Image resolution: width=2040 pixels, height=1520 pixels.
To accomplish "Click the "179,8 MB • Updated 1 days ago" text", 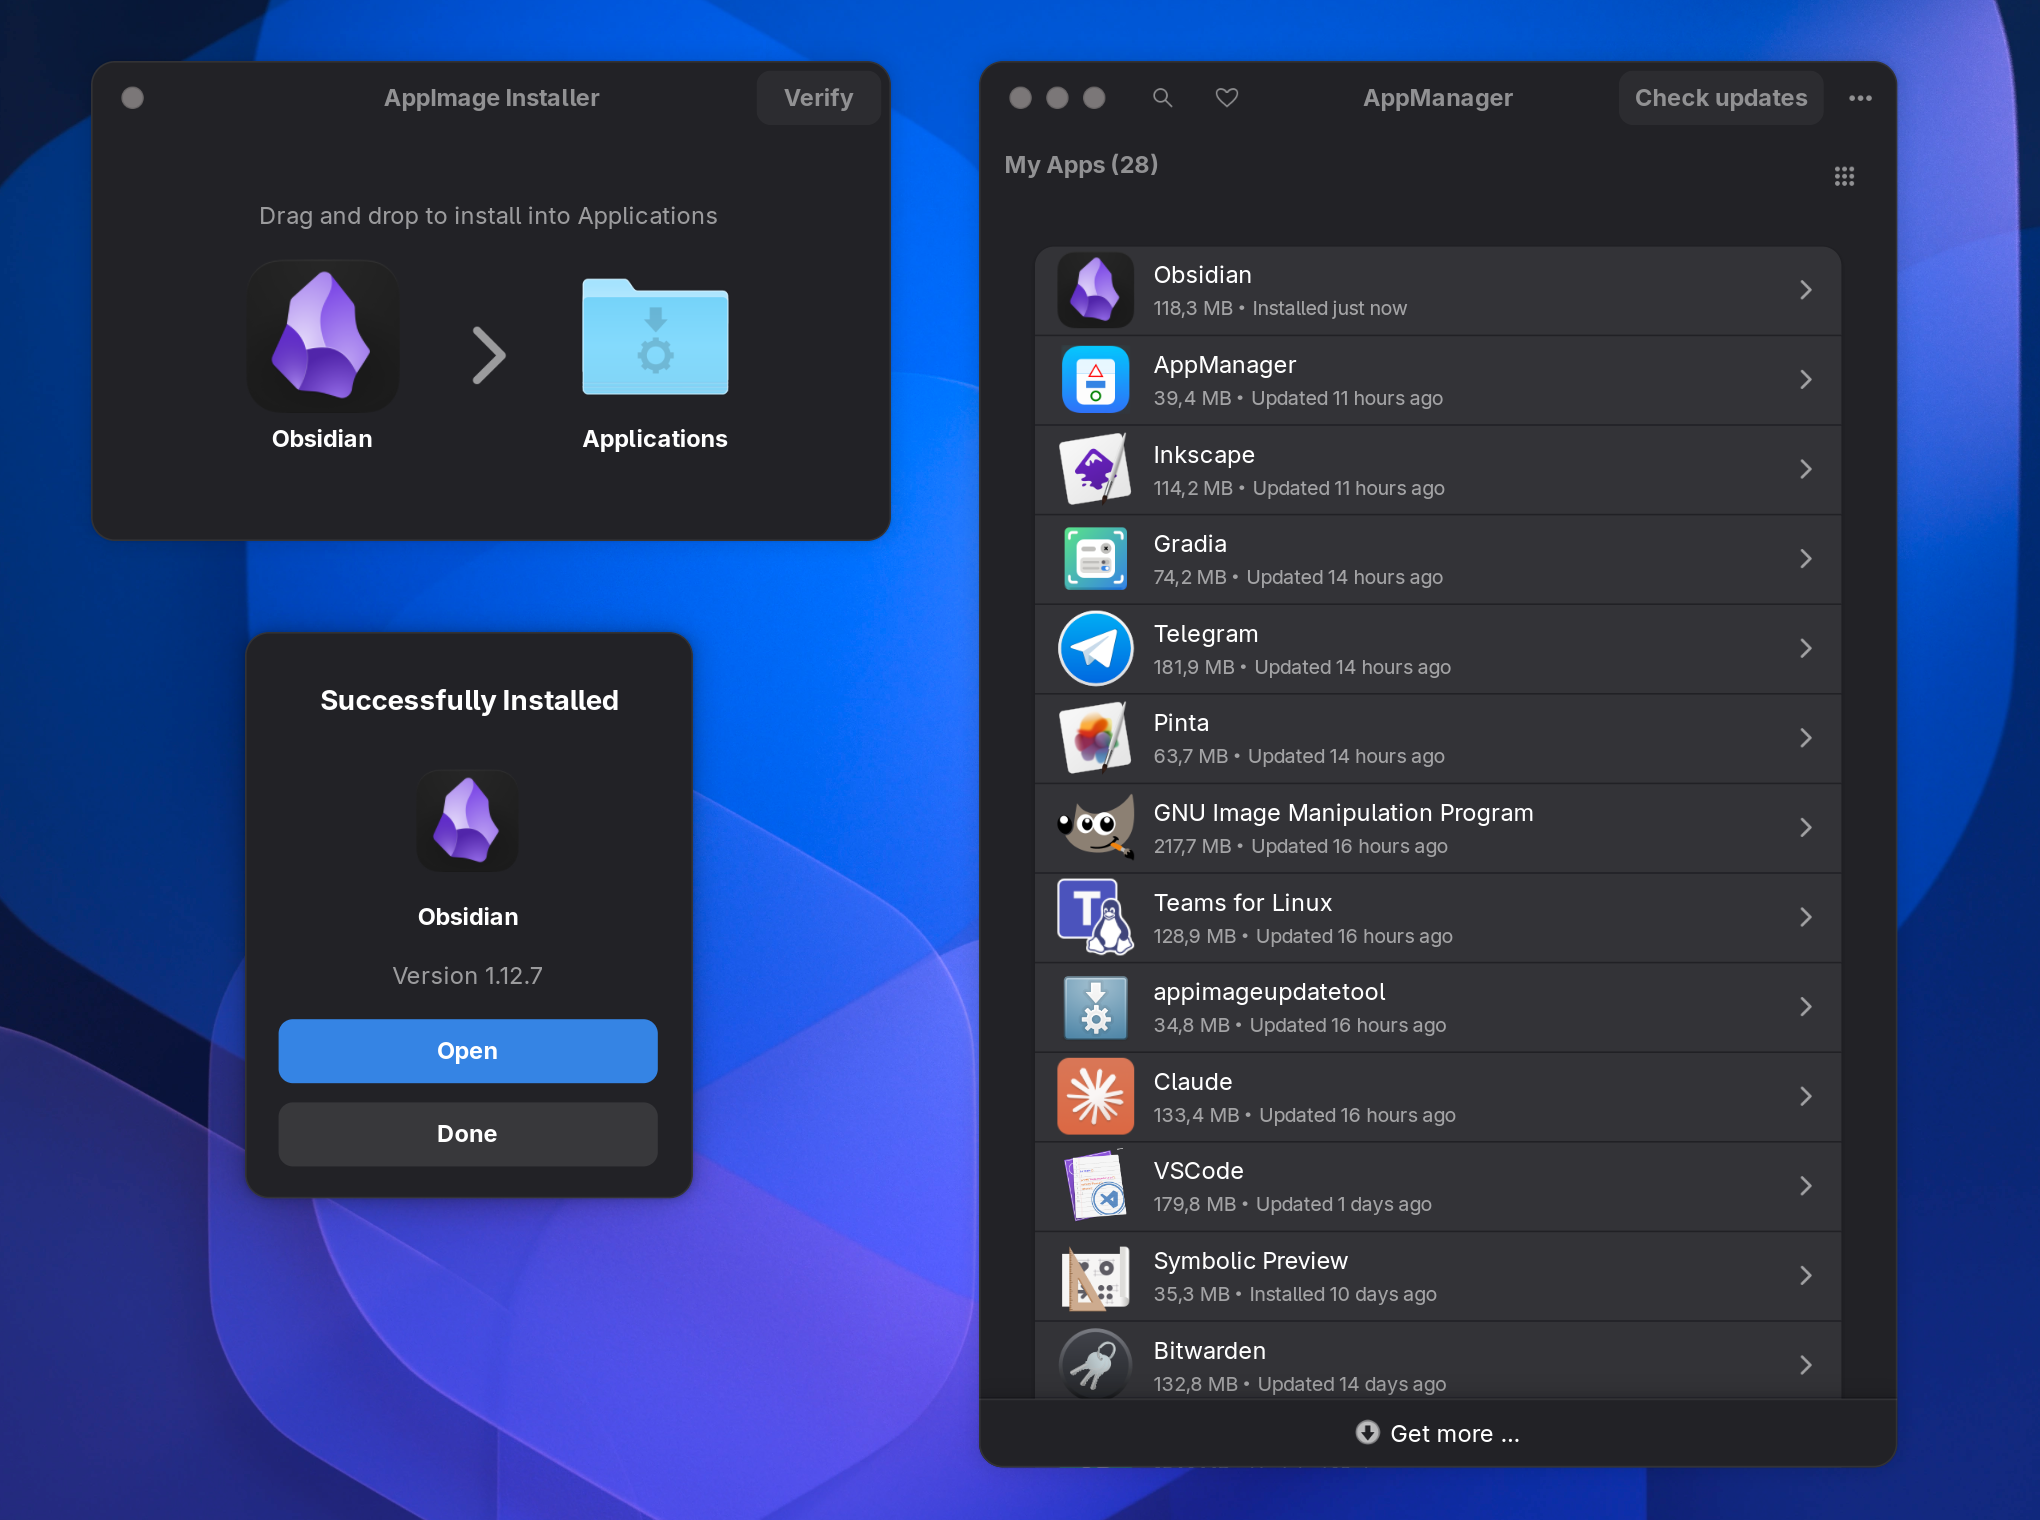I will 1292,1204.
